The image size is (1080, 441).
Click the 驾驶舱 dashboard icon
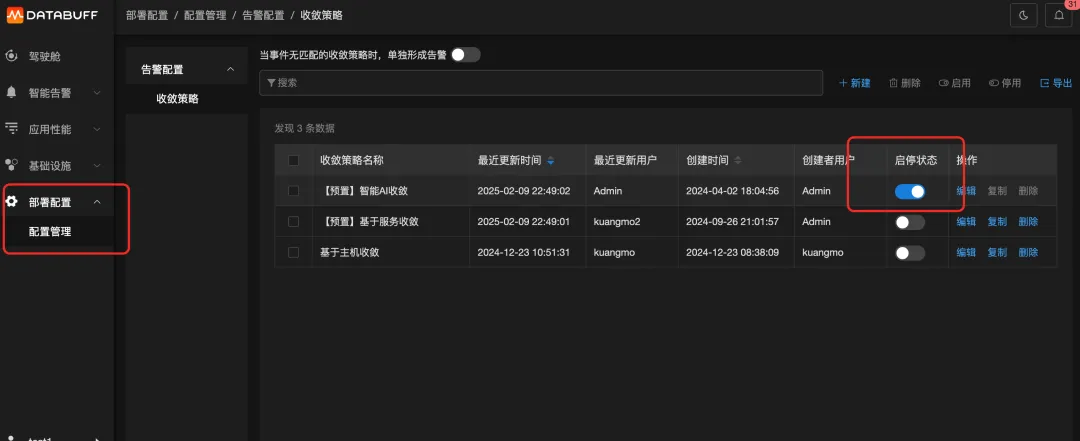point(11,56)
